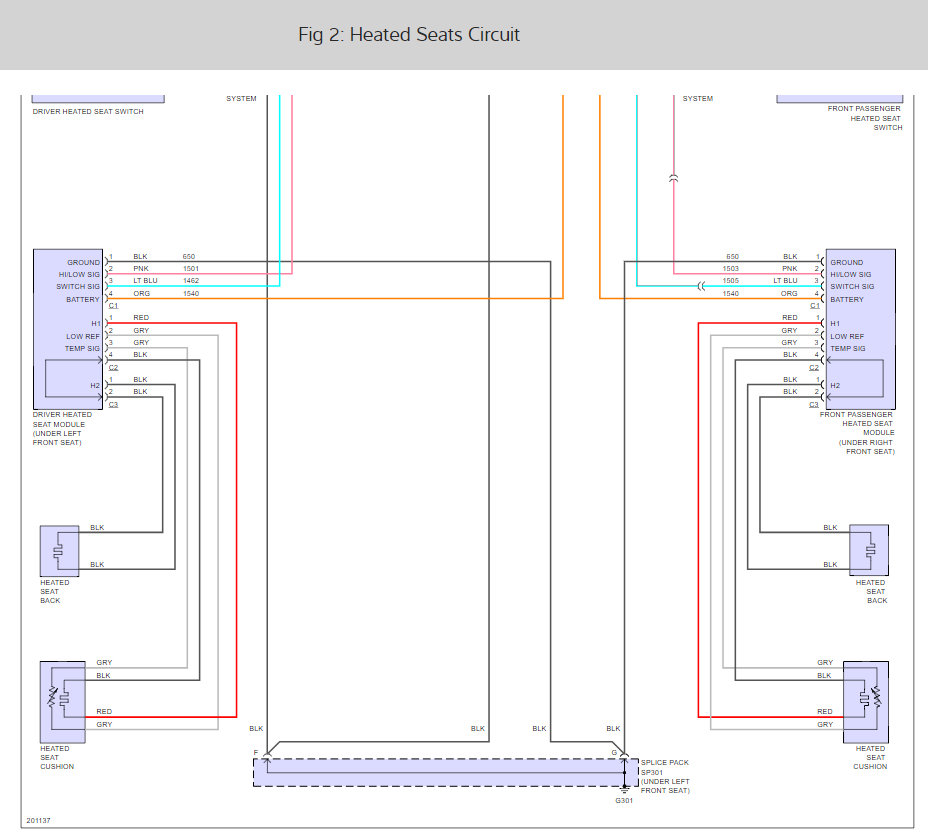Open the C3 connector link on passenger module
Screen dimensions: 928x840
pyautogui.click(x=814, y=404)
